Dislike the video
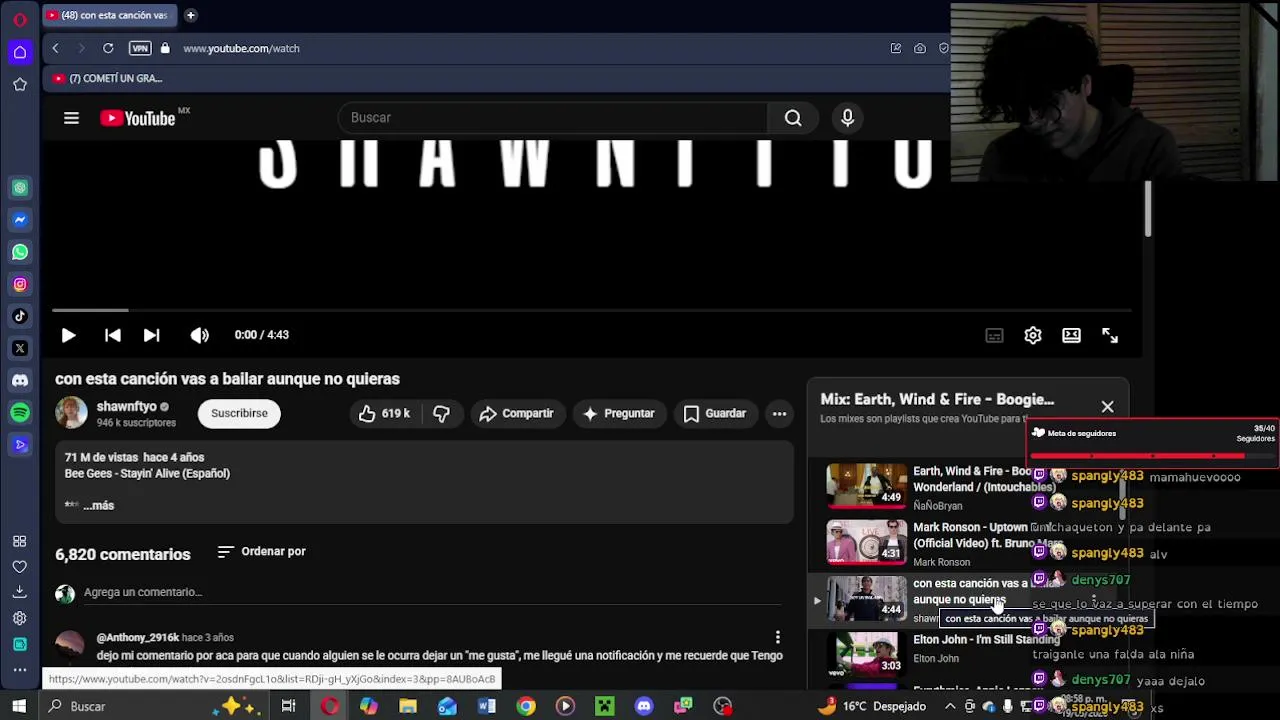1280x720 pixels. point(441,413)
